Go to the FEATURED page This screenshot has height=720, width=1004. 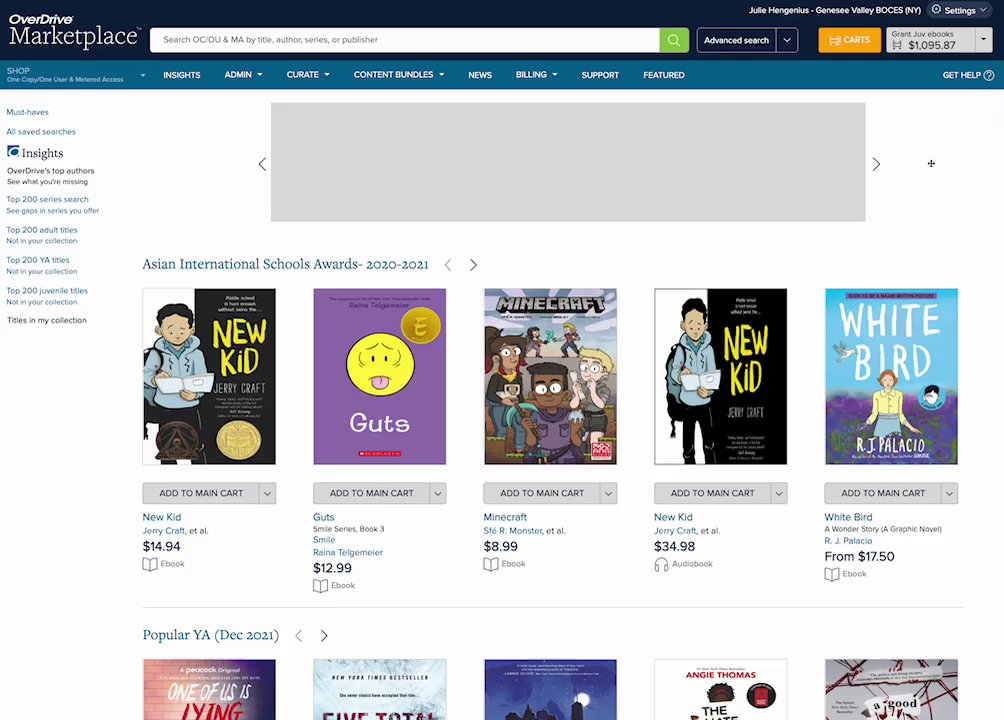664,75
